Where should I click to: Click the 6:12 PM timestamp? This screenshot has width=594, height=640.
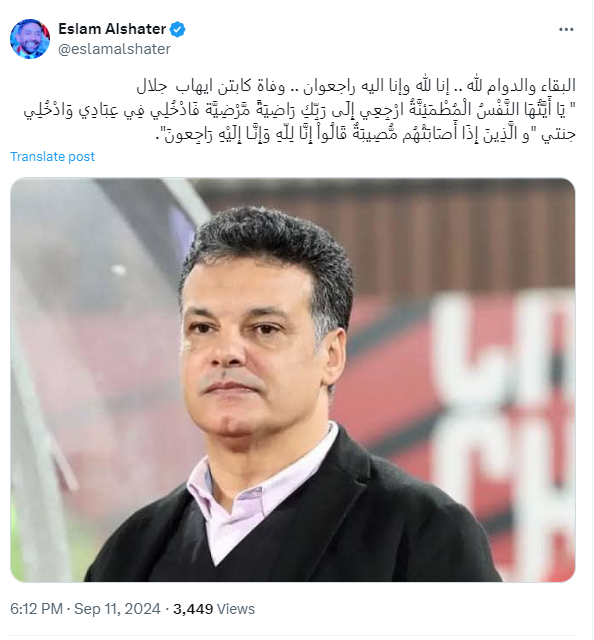pyautogui.click(x=36, y=609)
